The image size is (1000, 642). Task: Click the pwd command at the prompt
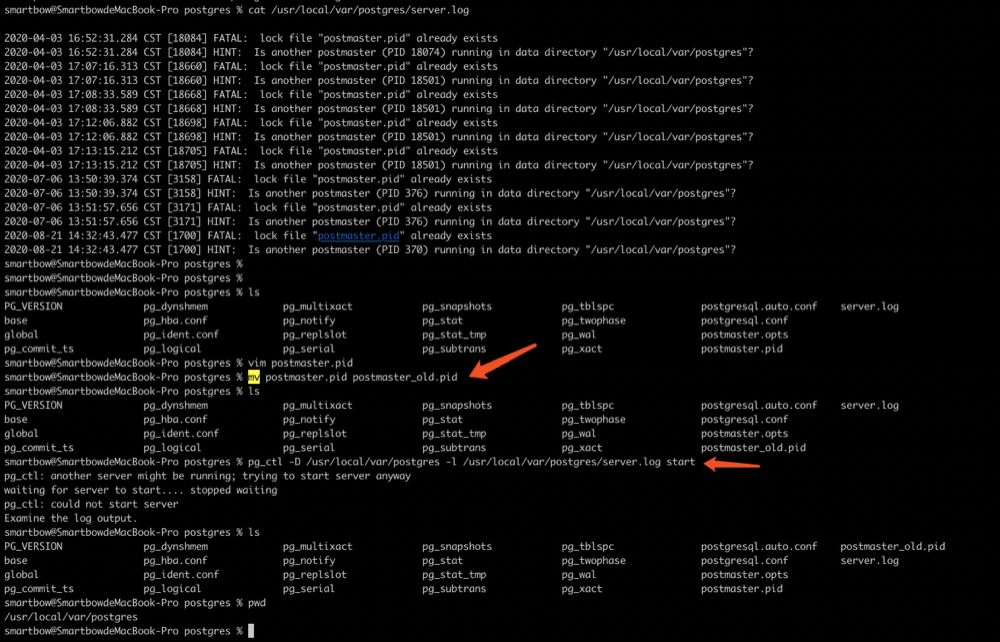(257, 603)
